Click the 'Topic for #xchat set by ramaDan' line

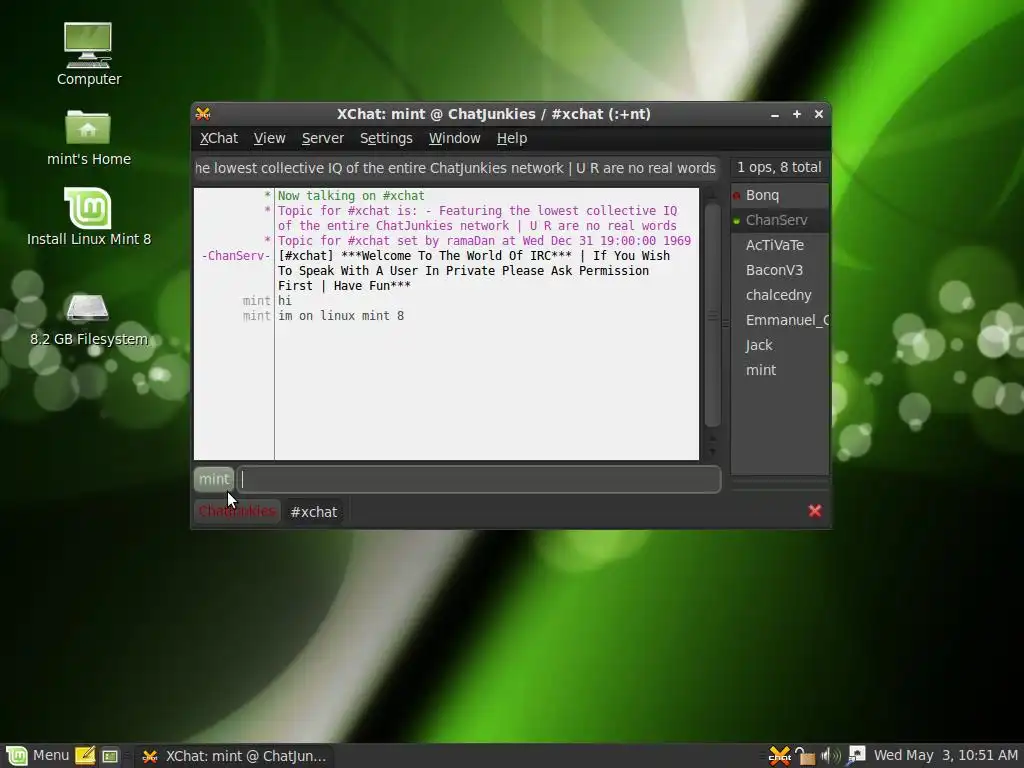[484, 240]
